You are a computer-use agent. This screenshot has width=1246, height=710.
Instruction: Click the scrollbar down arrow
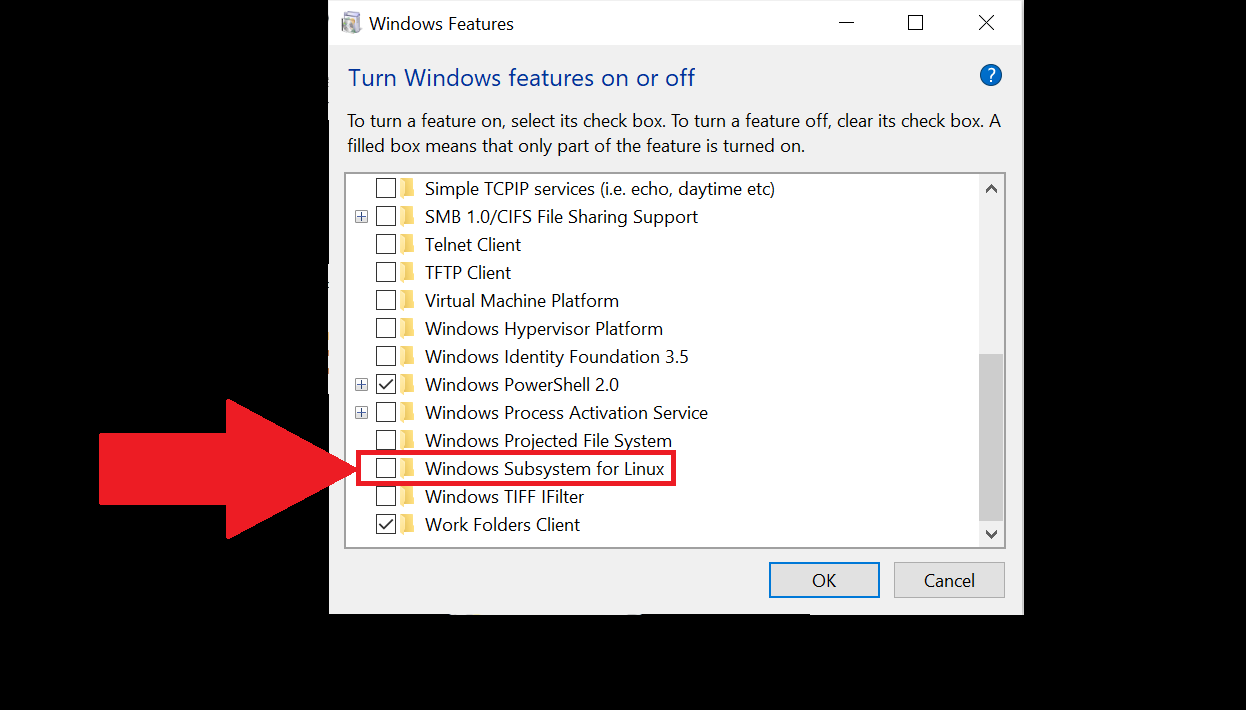coord(991,534)
